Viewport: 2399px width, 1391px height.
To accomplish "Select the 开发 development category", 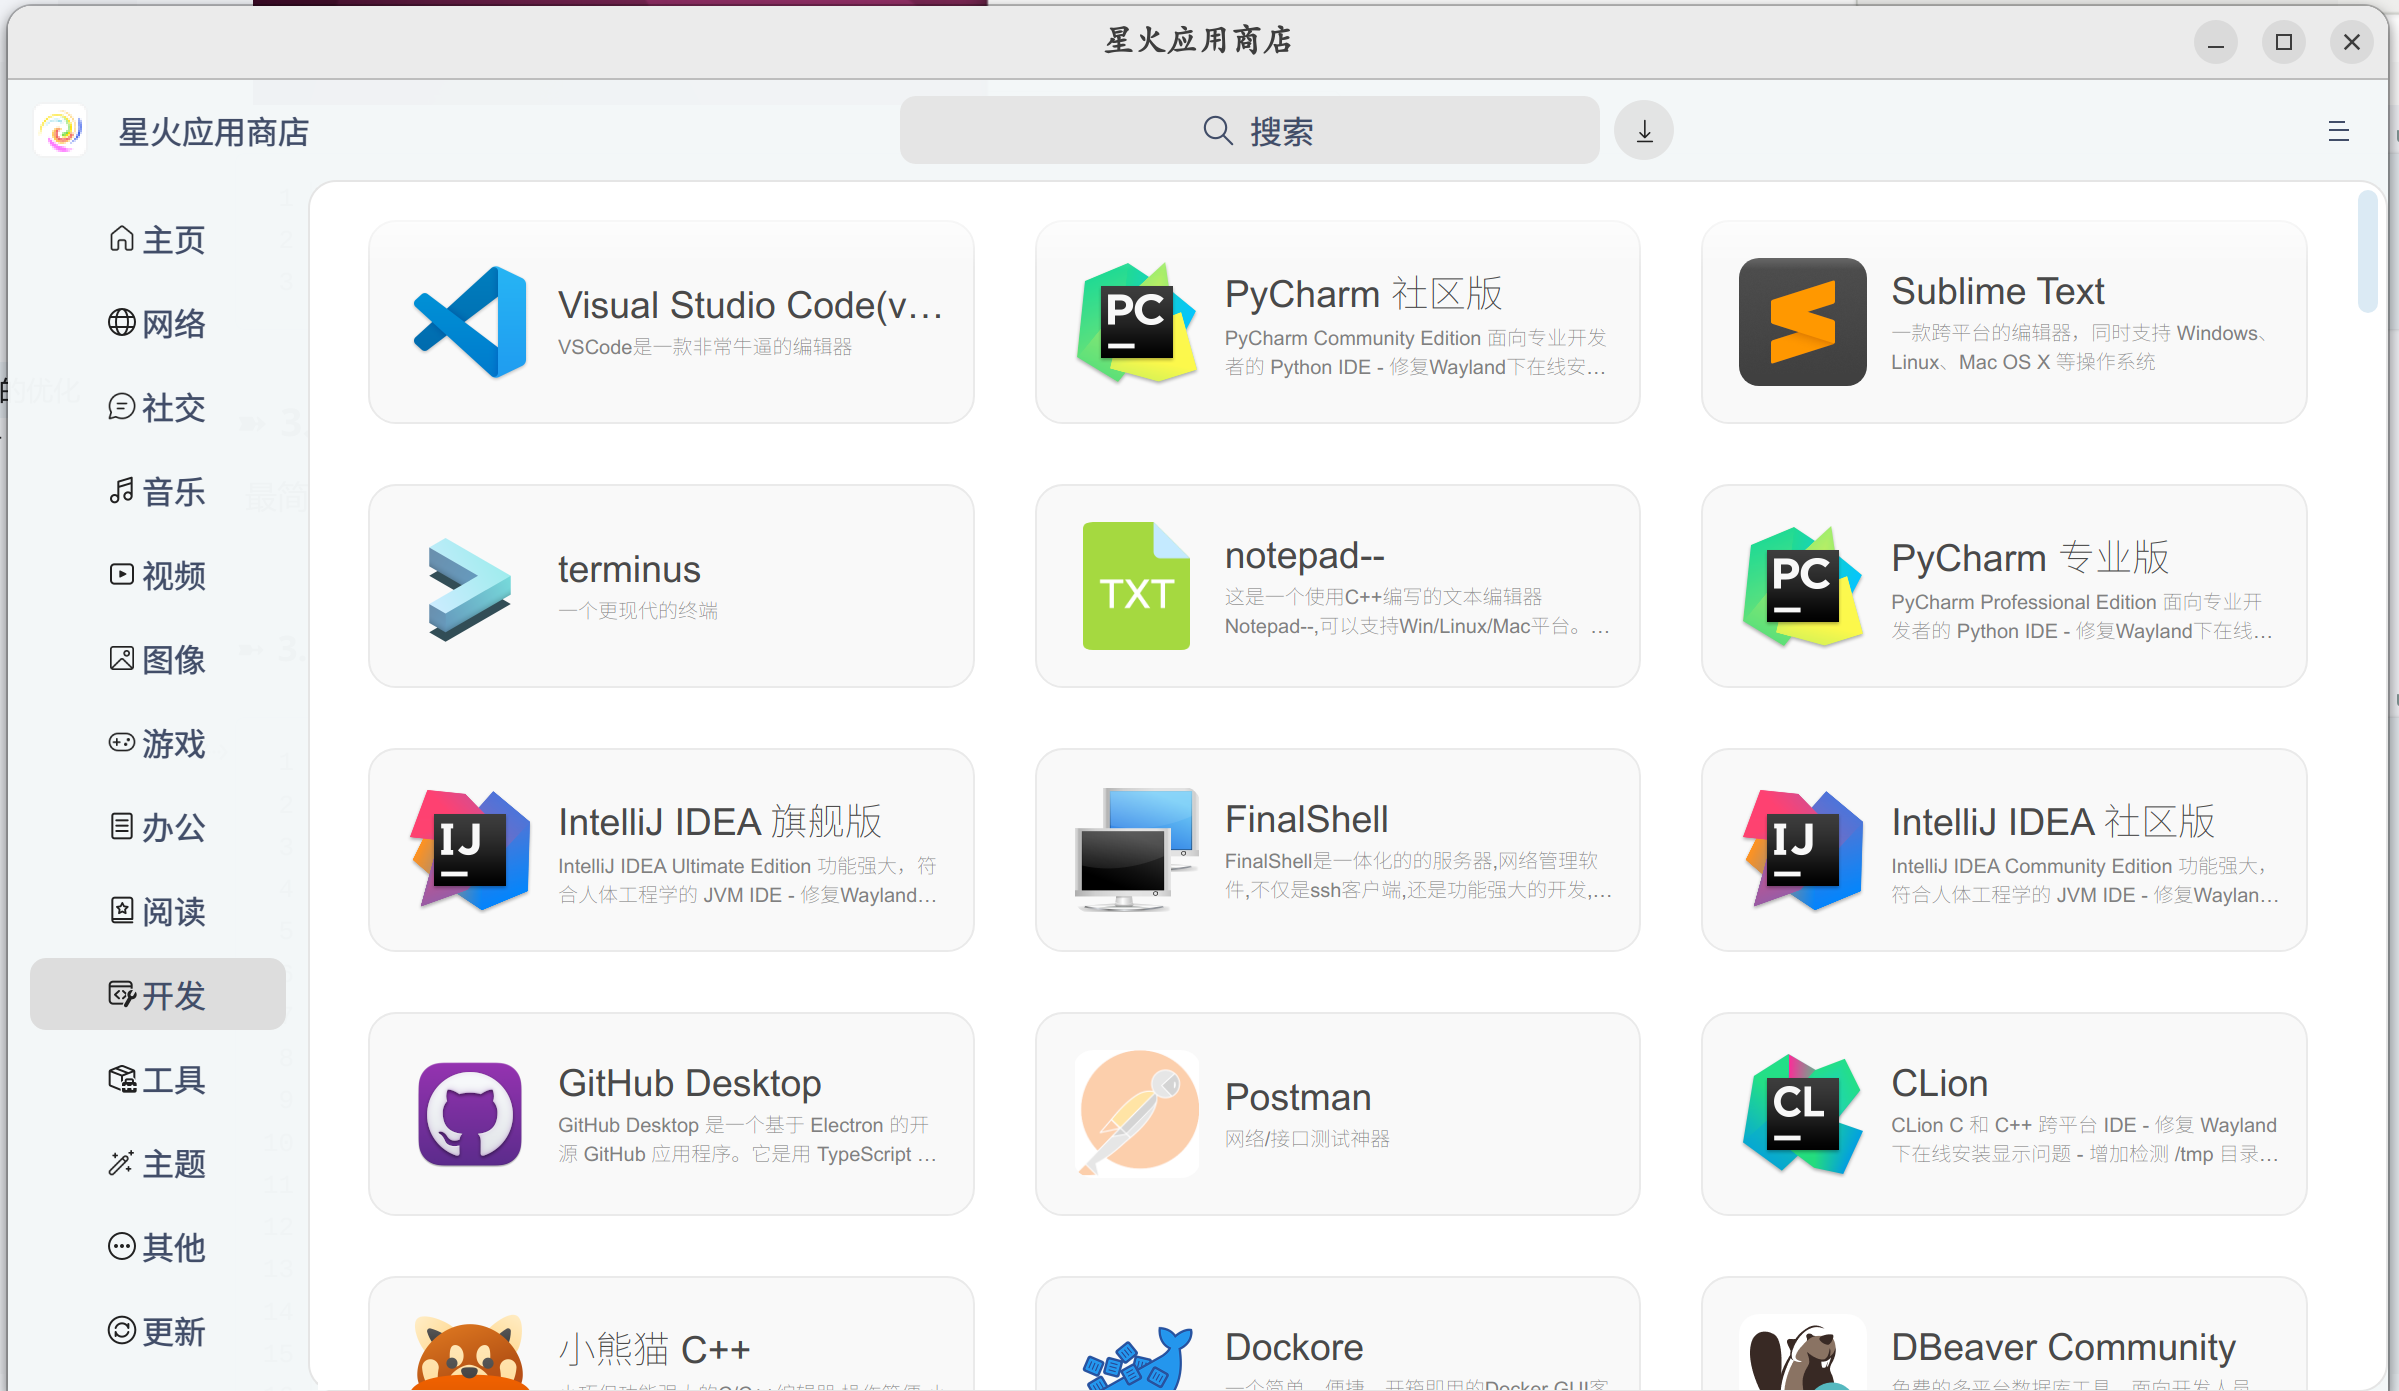I will 157,995.
